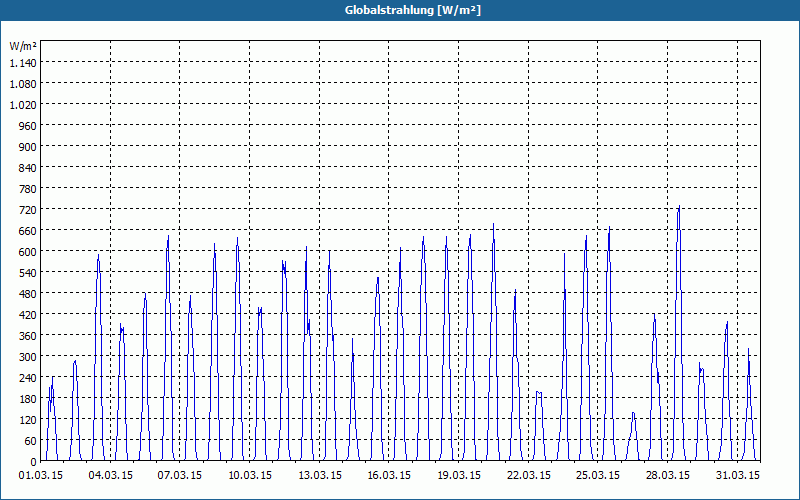Select the 28.03.15 date label
The image size is (800, 500).
(667, 476)
